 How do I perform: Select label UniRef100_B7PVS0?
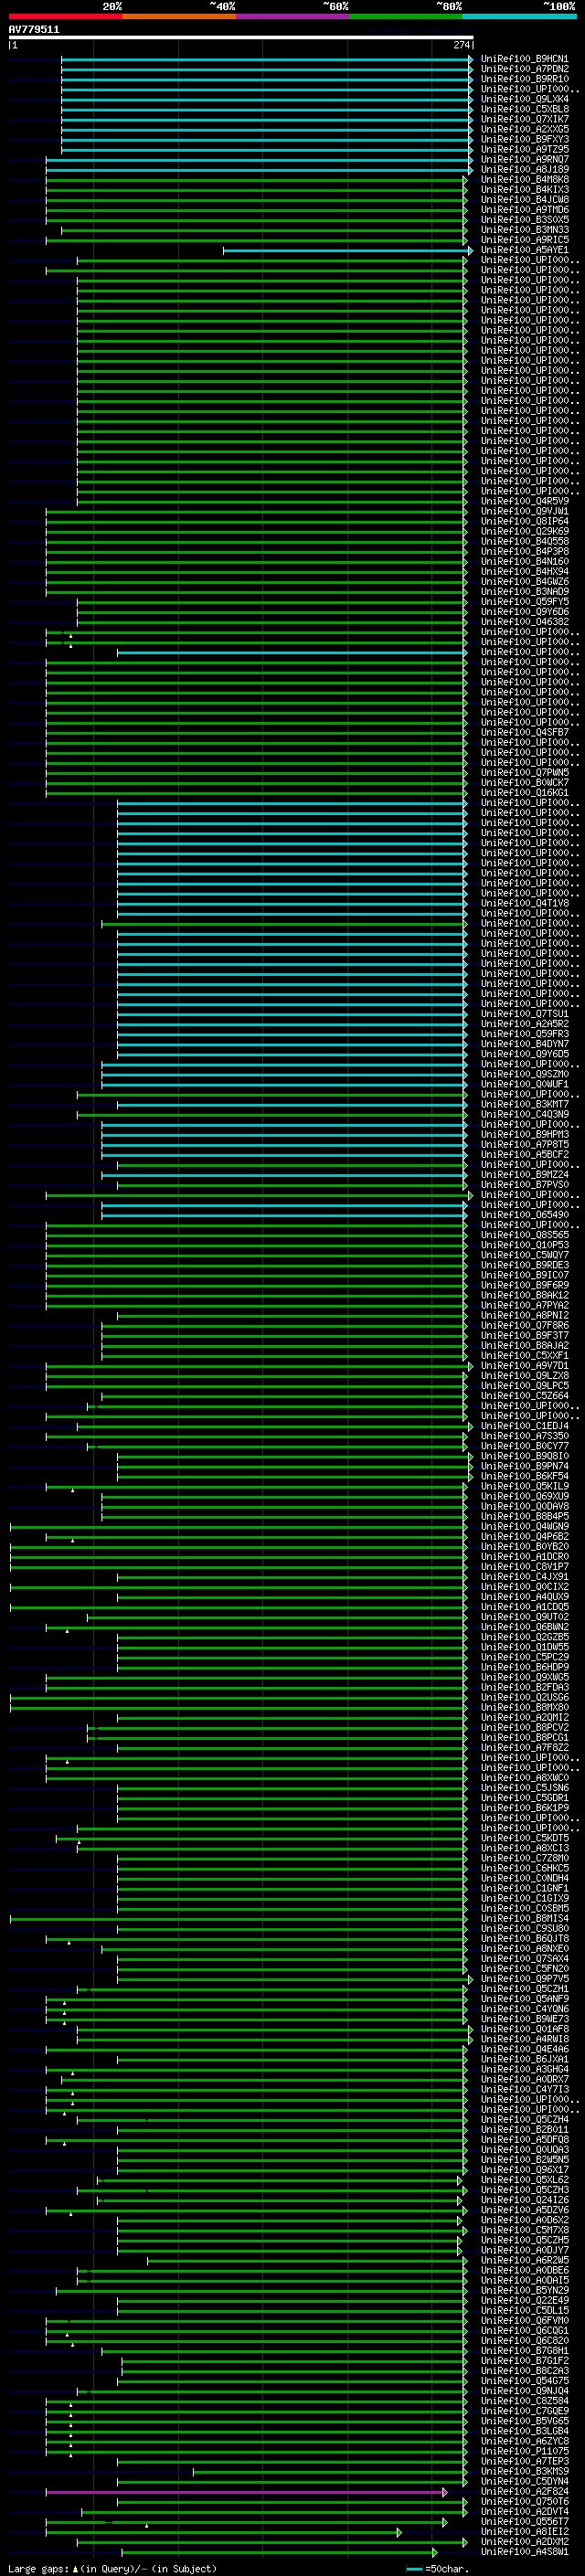[524, 1185]
